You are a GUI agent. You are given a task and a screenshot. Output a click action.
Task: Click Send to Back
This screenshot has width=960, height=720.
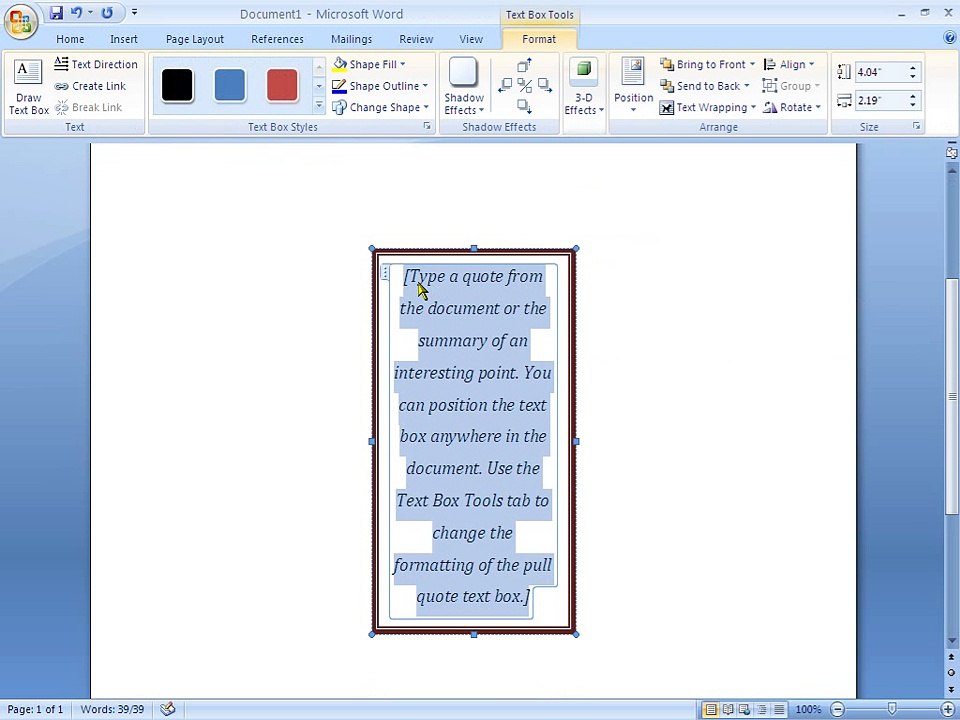(x=705, y=86)
